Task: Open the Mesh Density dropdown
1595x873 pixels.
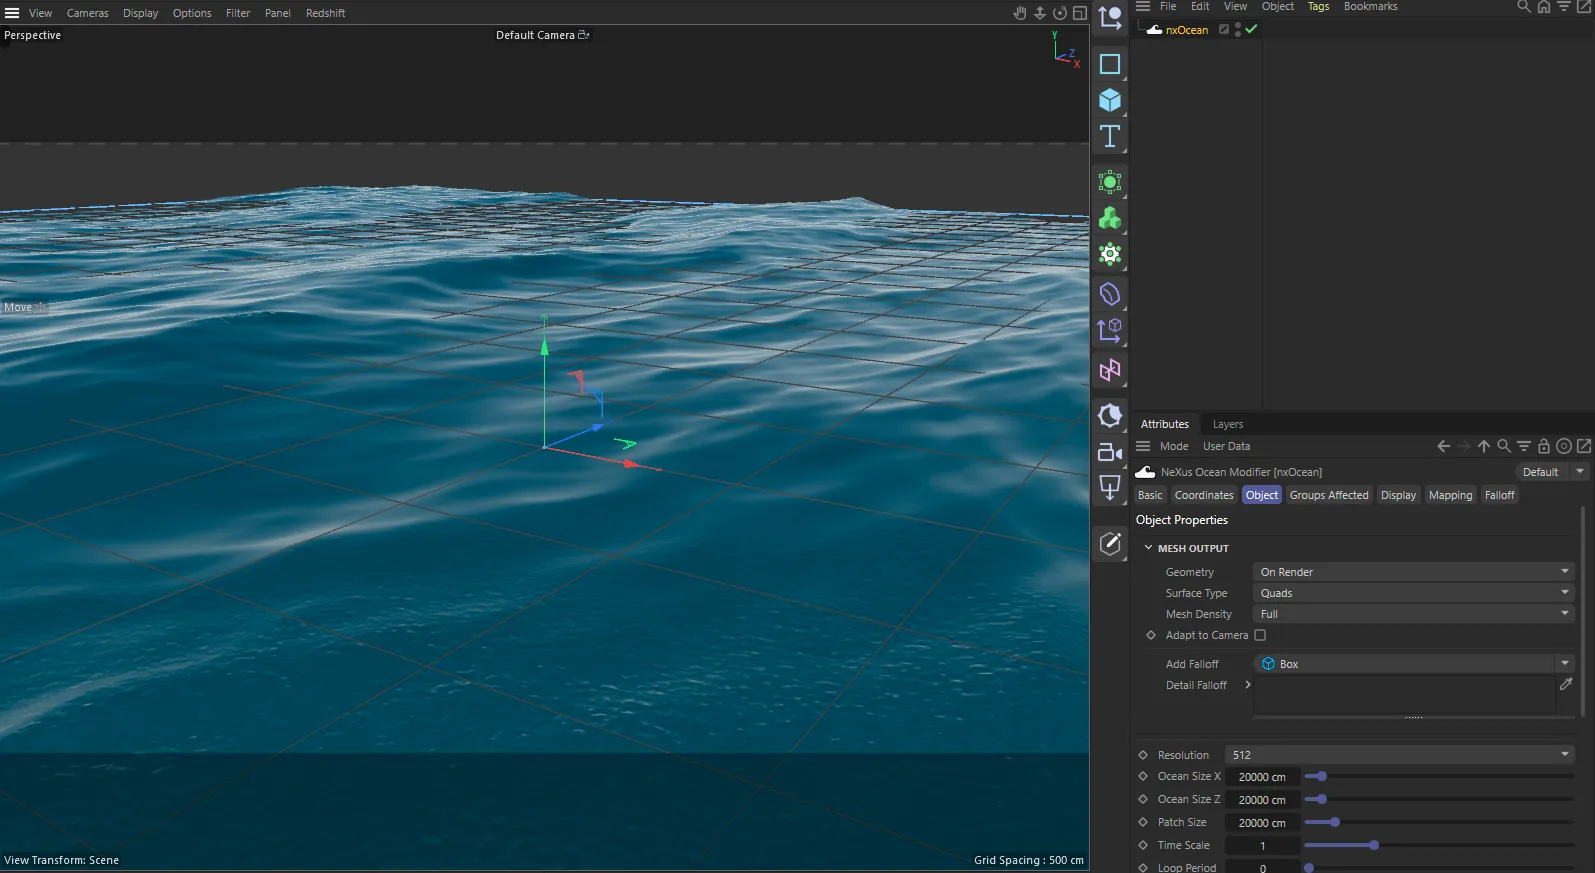Action: tap(1414, 614)
